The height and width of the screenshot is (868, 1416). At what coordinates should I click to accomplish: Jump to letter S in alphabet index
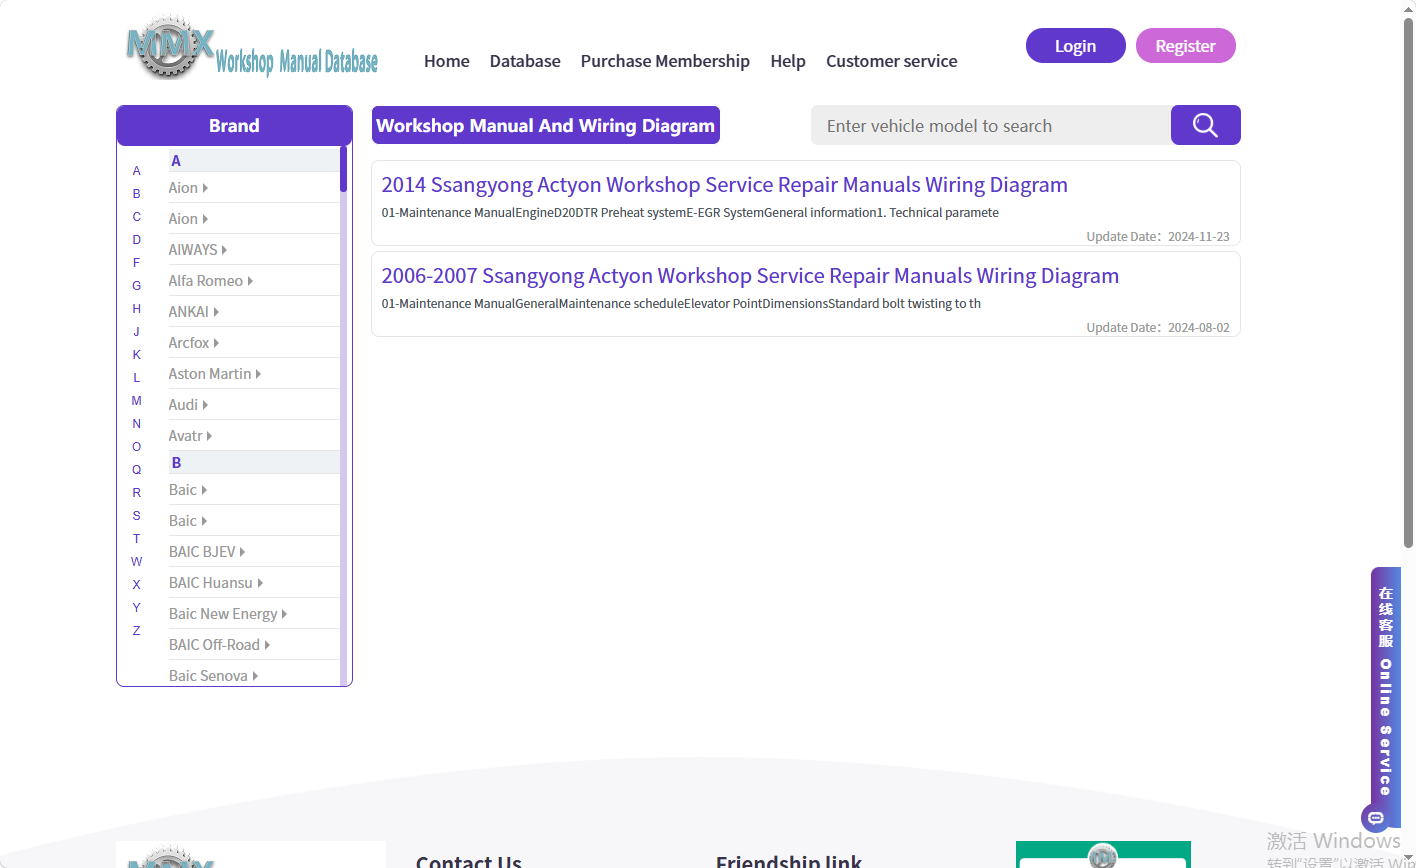click(137, 516)
